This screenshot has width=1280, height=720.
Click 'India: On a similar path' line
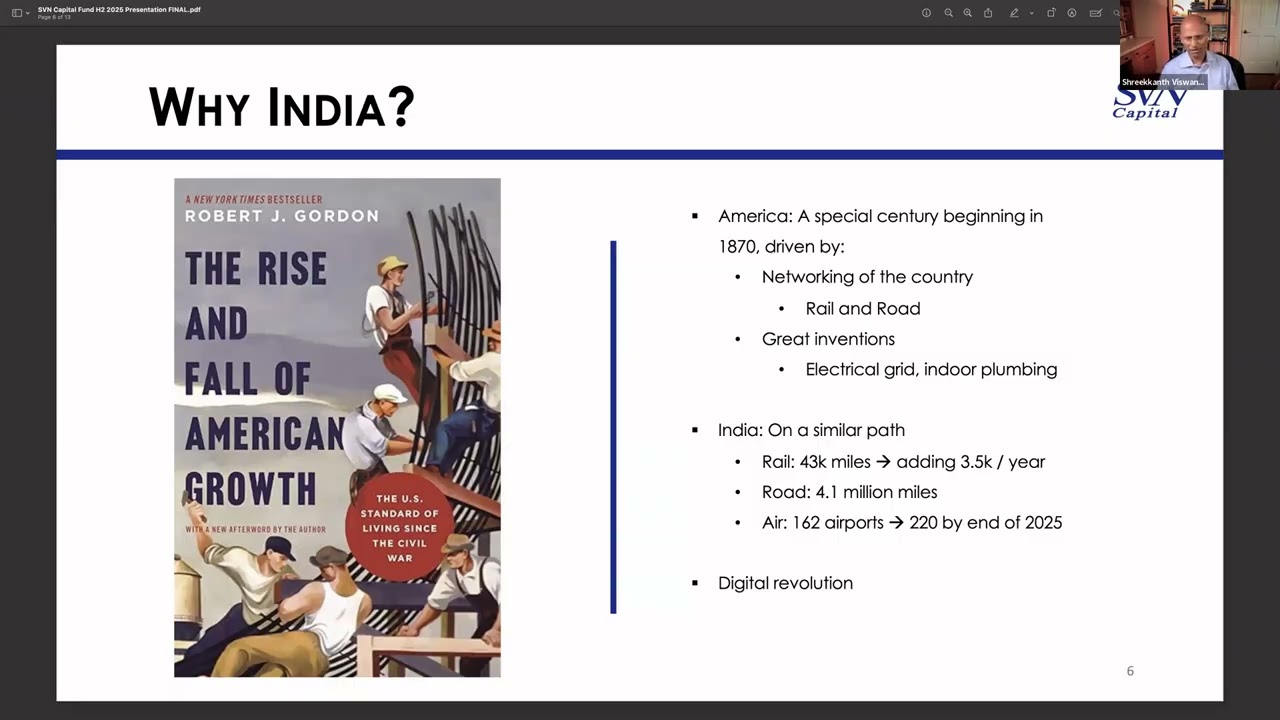[811, 430]
